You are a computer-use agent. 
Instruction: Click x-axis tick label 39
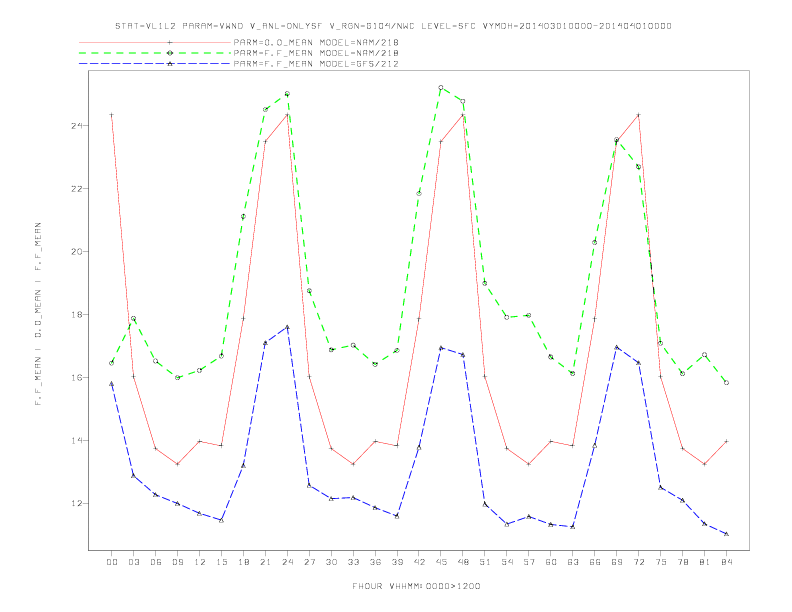coord(397,562)
